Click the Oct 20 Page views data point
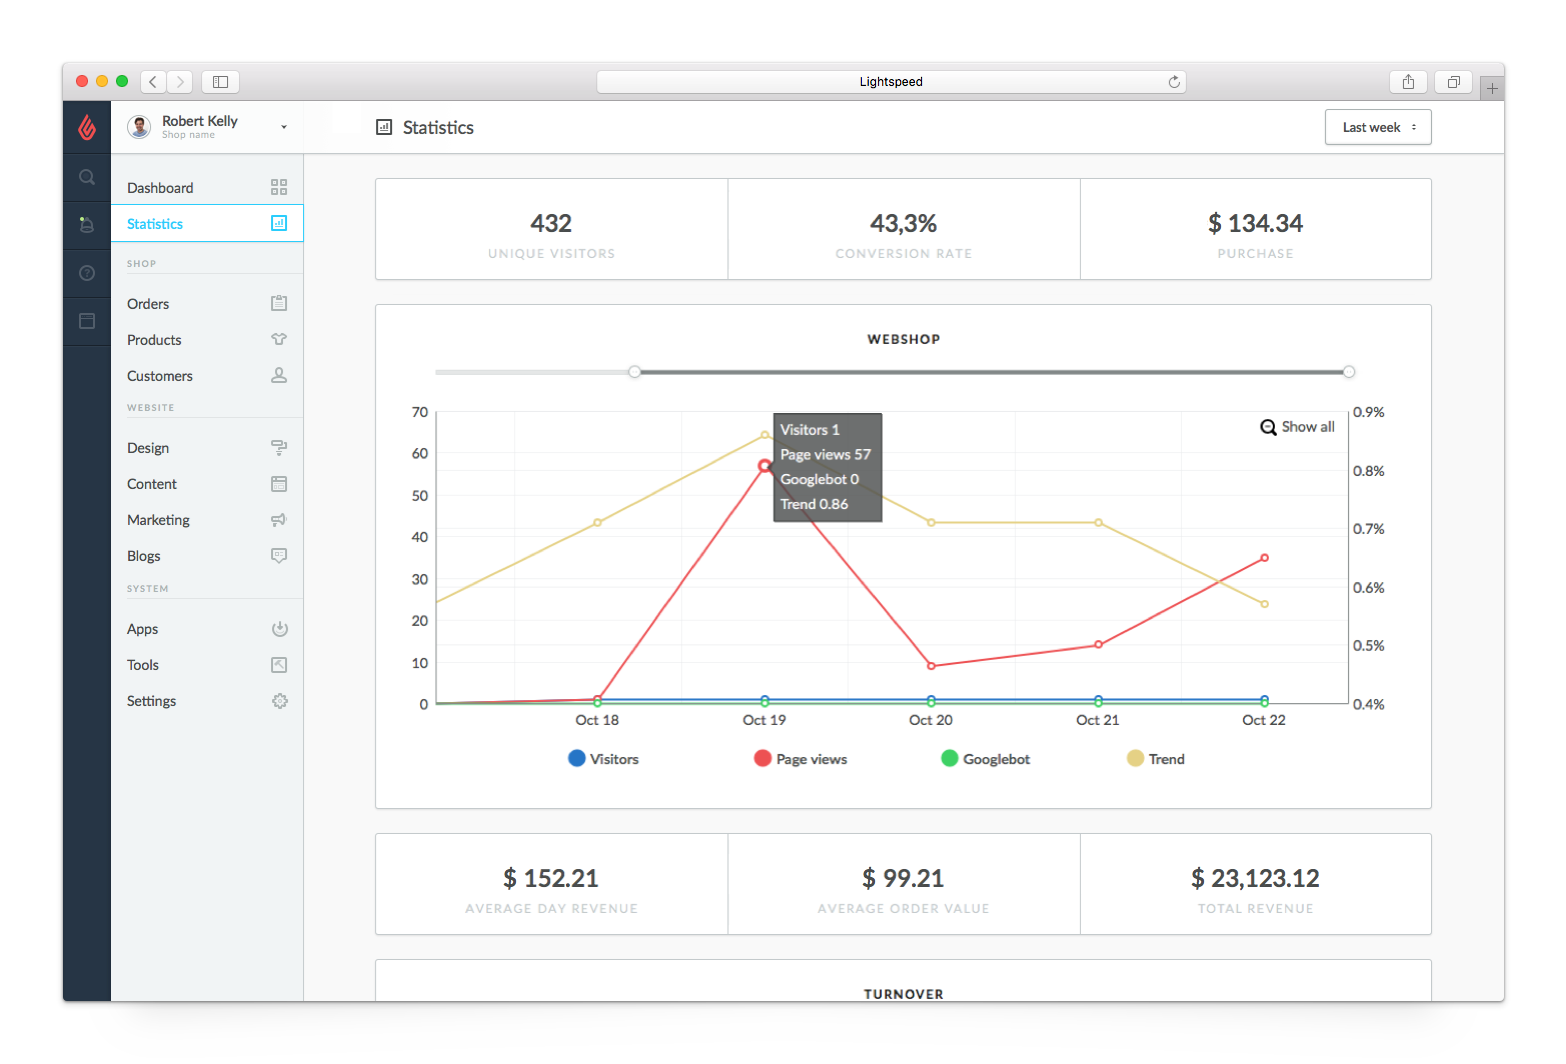 point(931,666)
